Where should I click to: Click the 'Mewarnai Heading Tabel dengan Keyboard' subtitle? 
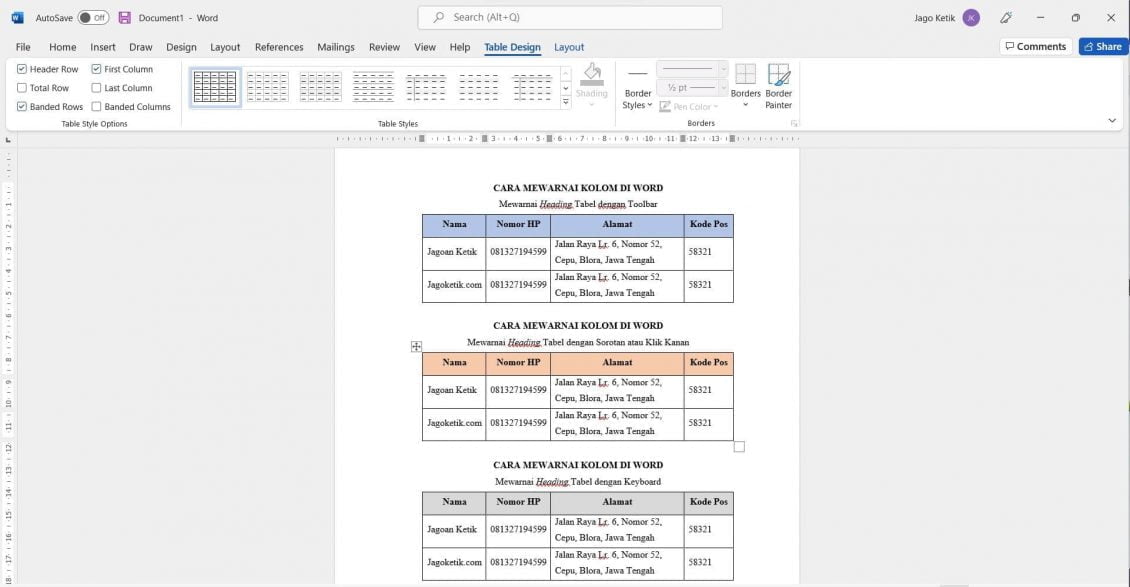(x=578, y=481)
